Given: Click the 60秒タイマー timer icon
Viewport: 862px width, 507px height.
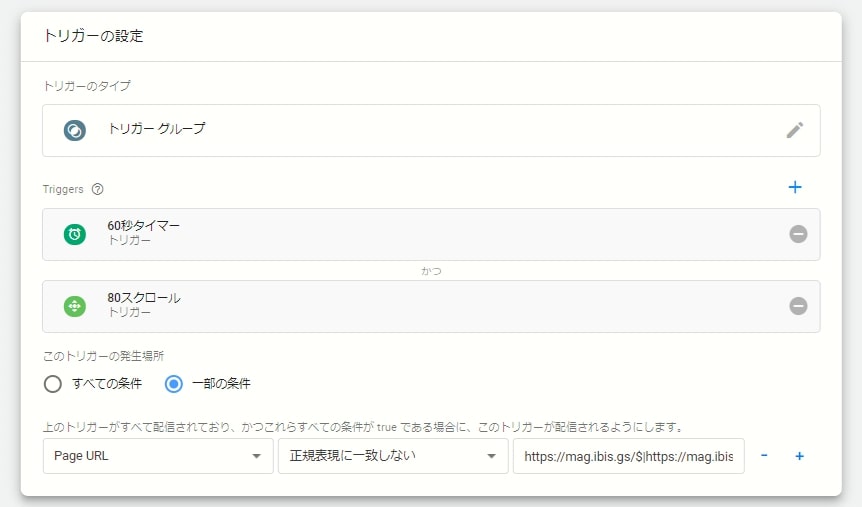Looking at the screenshot, I should 75,234.
